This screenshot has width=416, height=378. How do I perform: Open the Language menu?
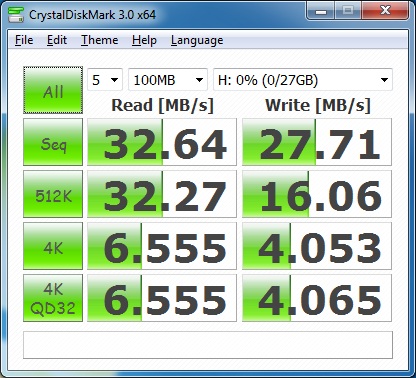(197, 40)
